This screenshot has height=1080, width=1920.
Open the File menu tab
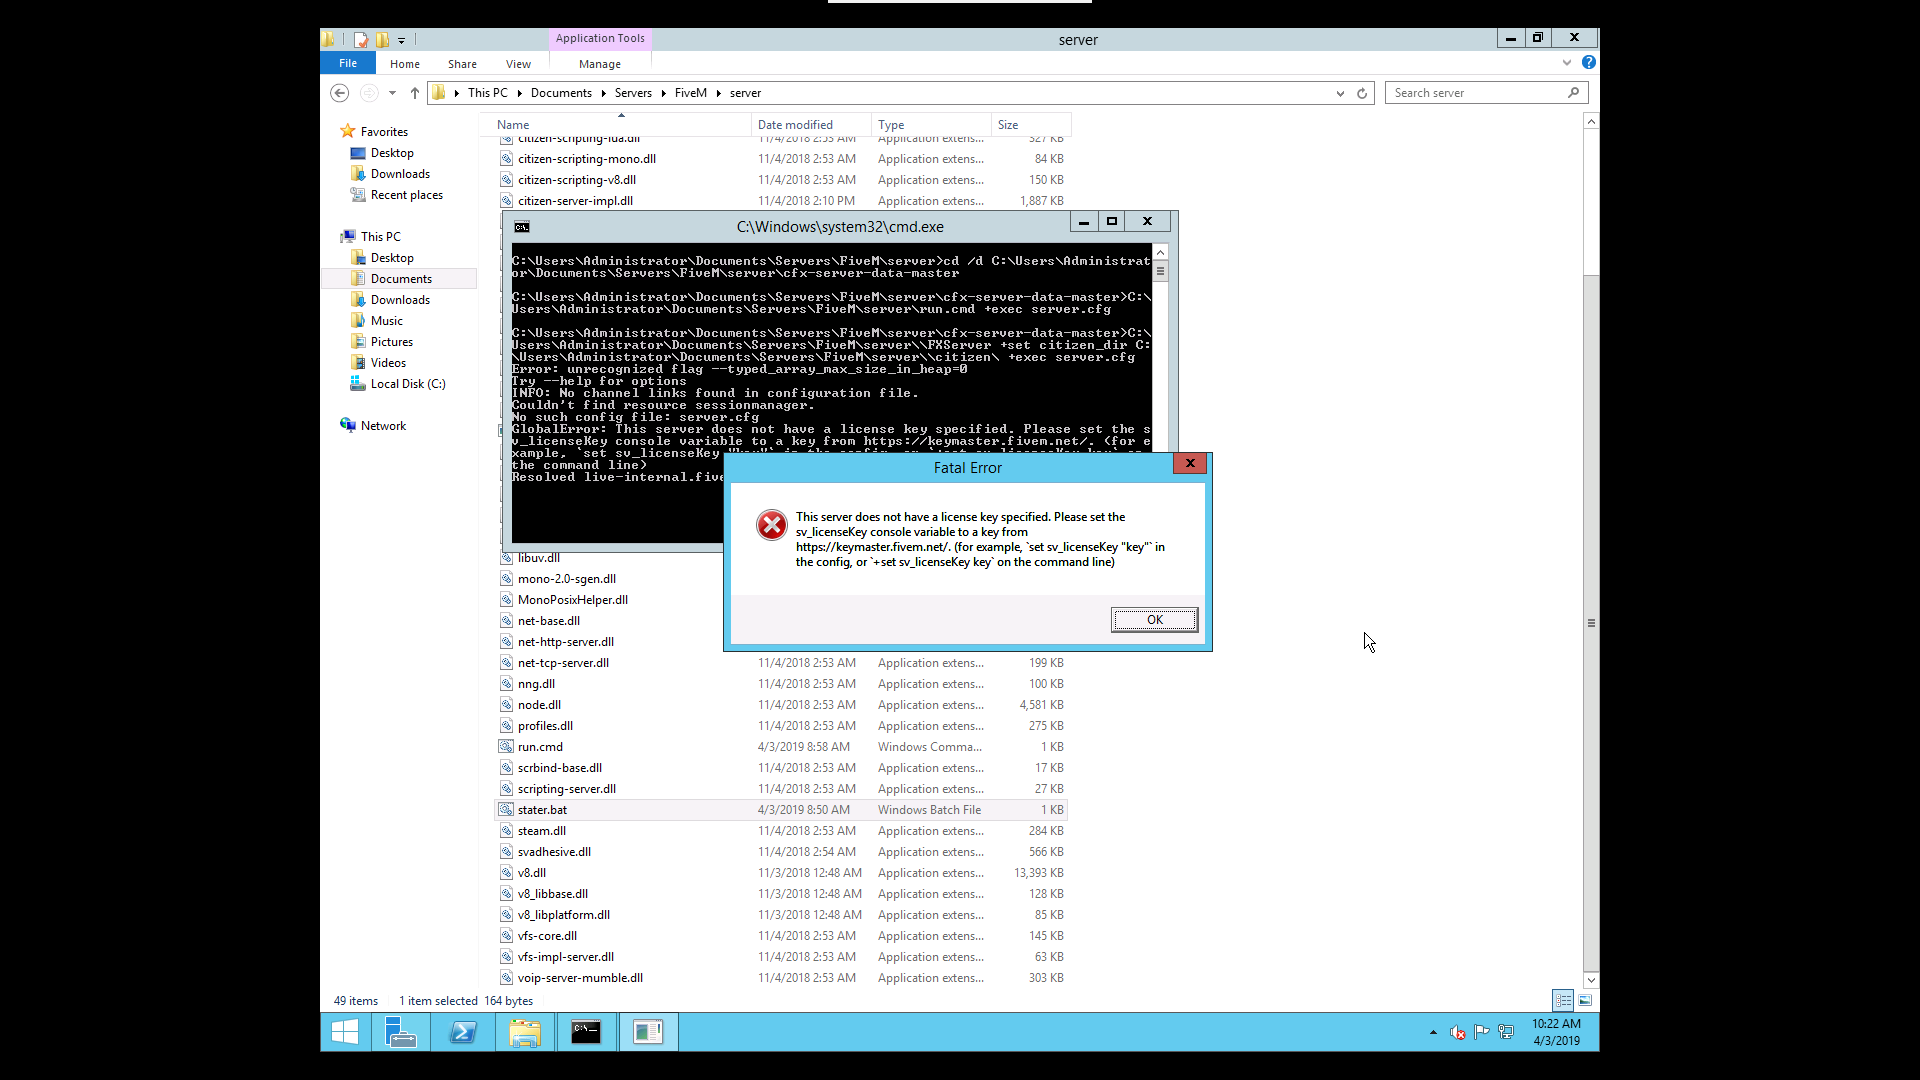pos(348,63)
